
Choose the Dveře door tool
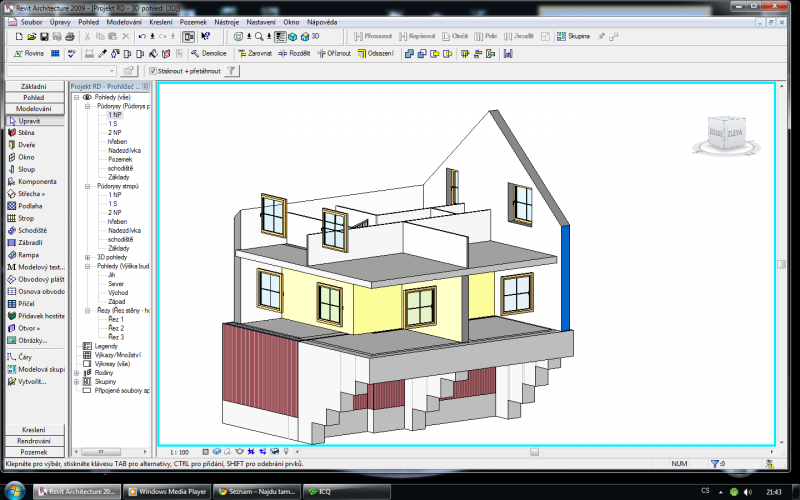click(x=25, y=145)
